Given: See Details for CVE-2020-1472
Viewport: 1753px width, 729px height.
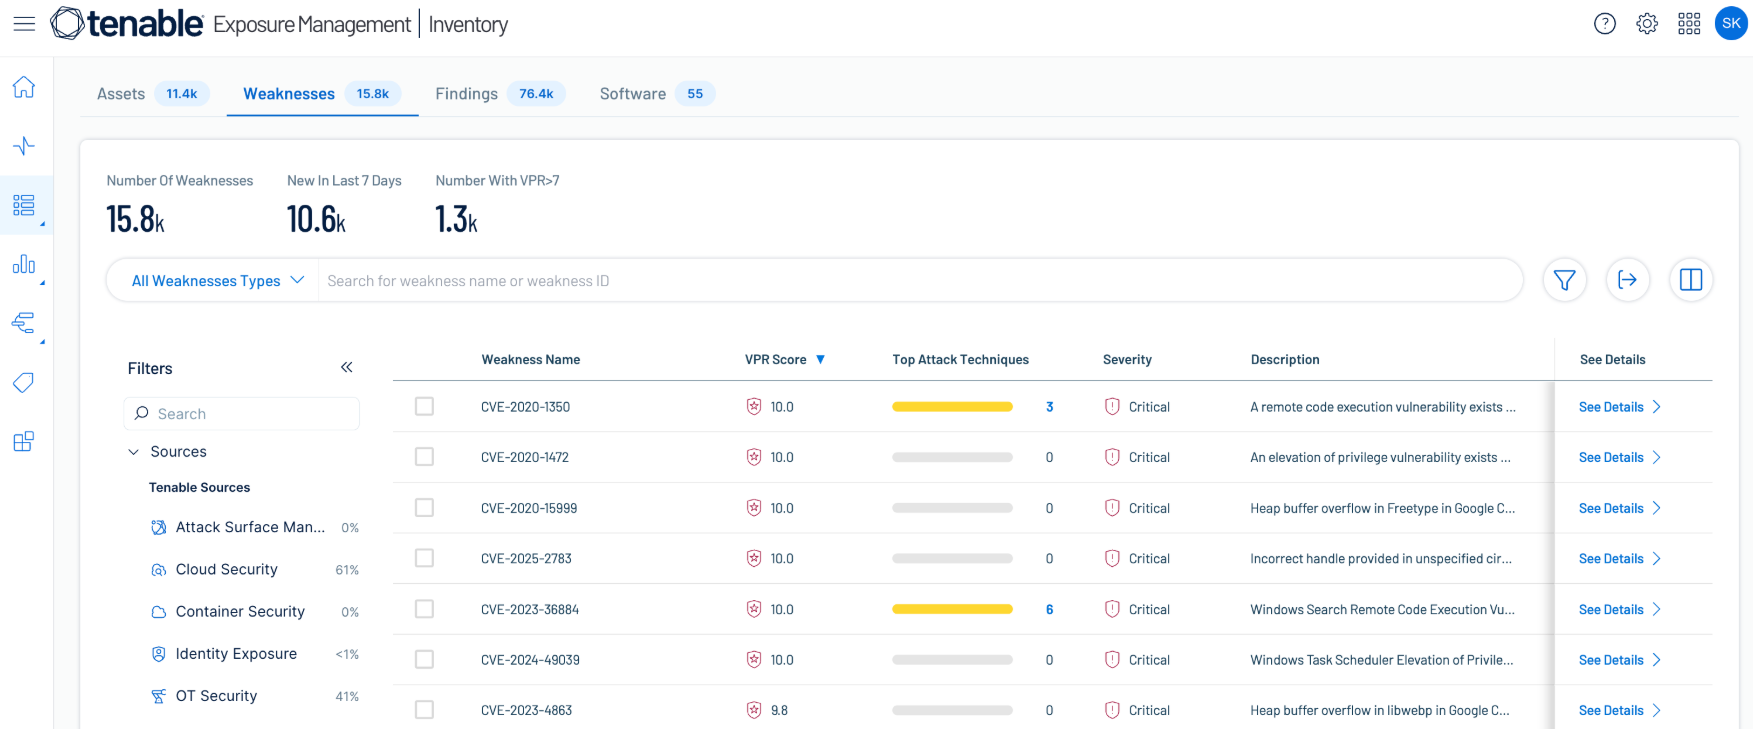Looking at the screenshot, I should 1618,457.
